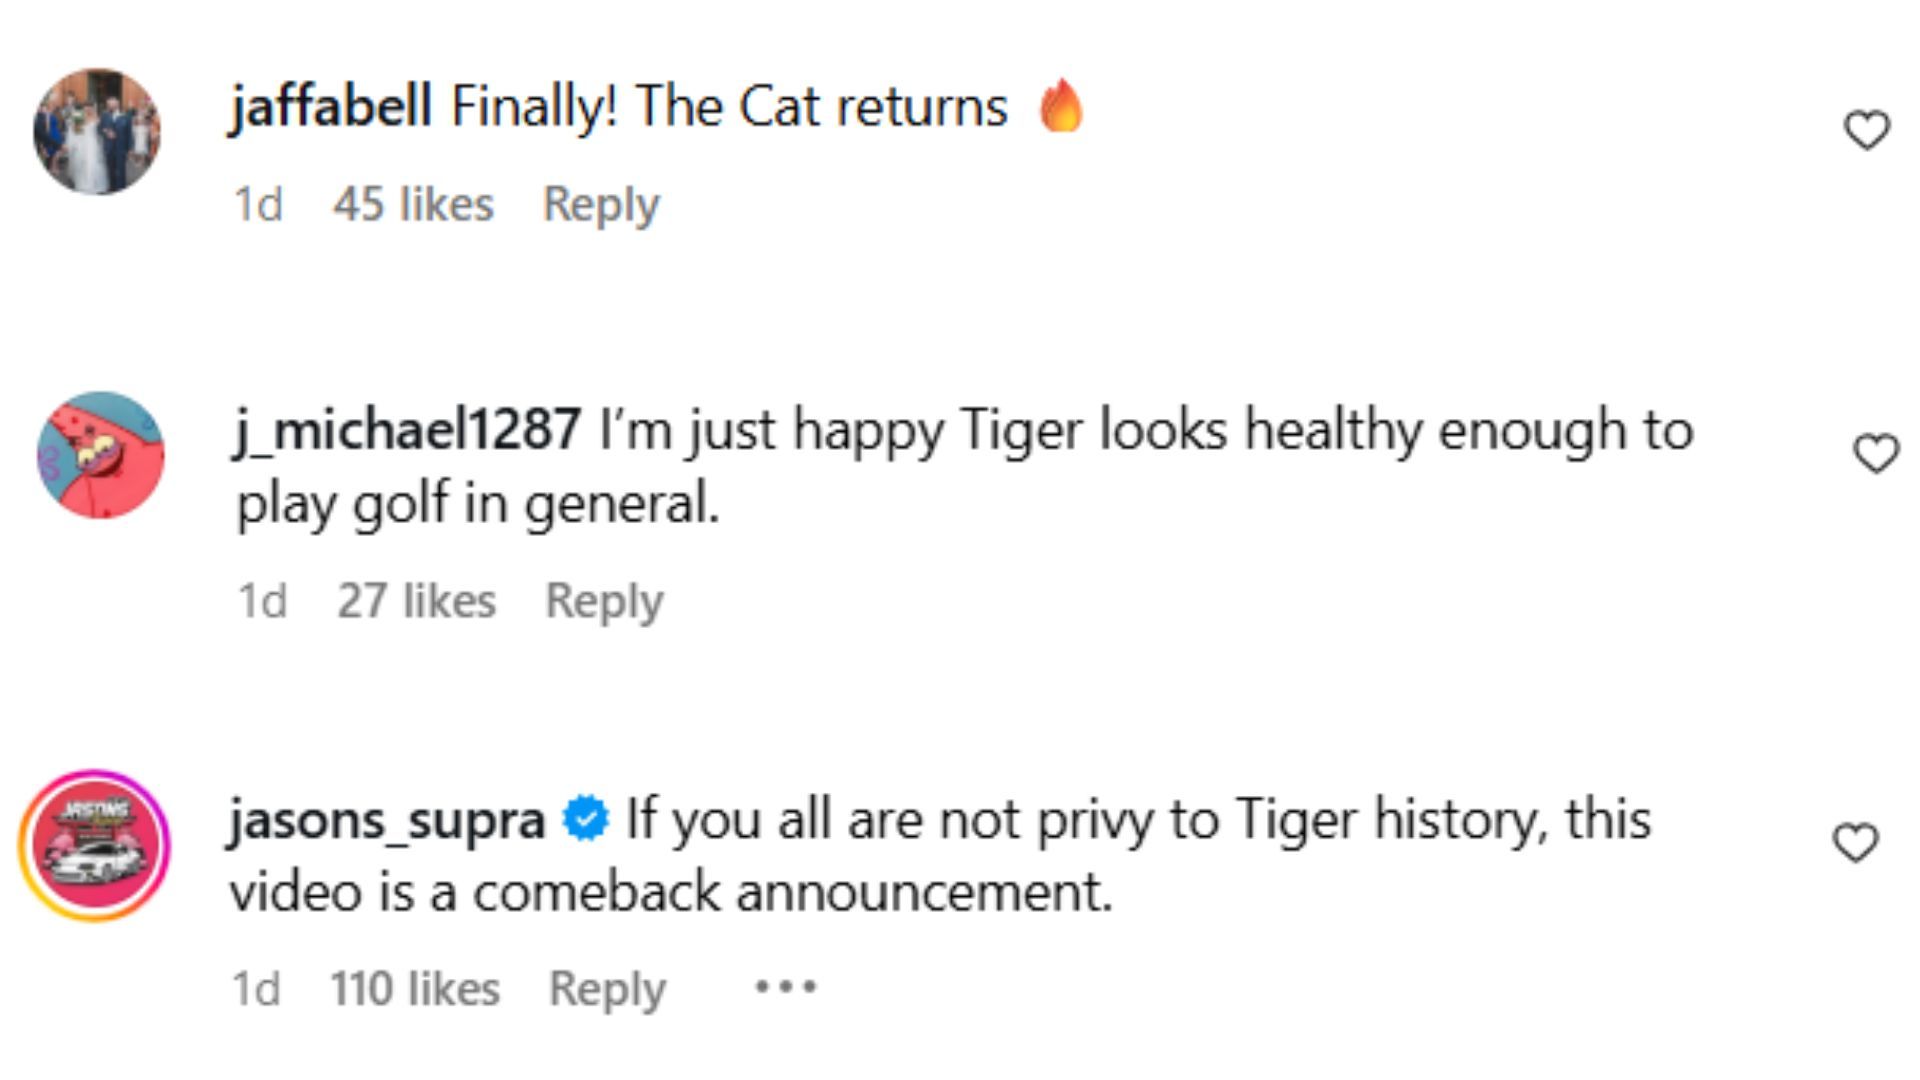Click the fire emoji in jaffabell's comment

(1061, 106)
